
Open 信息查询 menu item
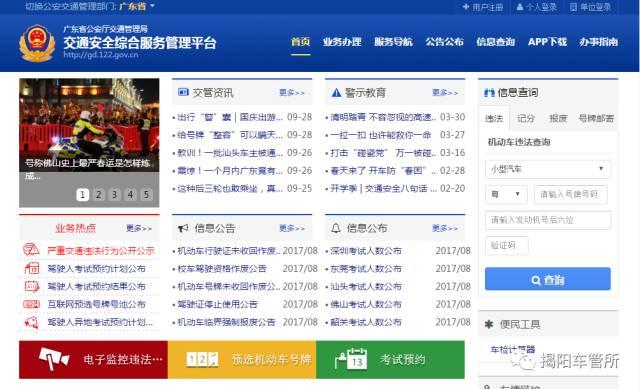[496, 42]
